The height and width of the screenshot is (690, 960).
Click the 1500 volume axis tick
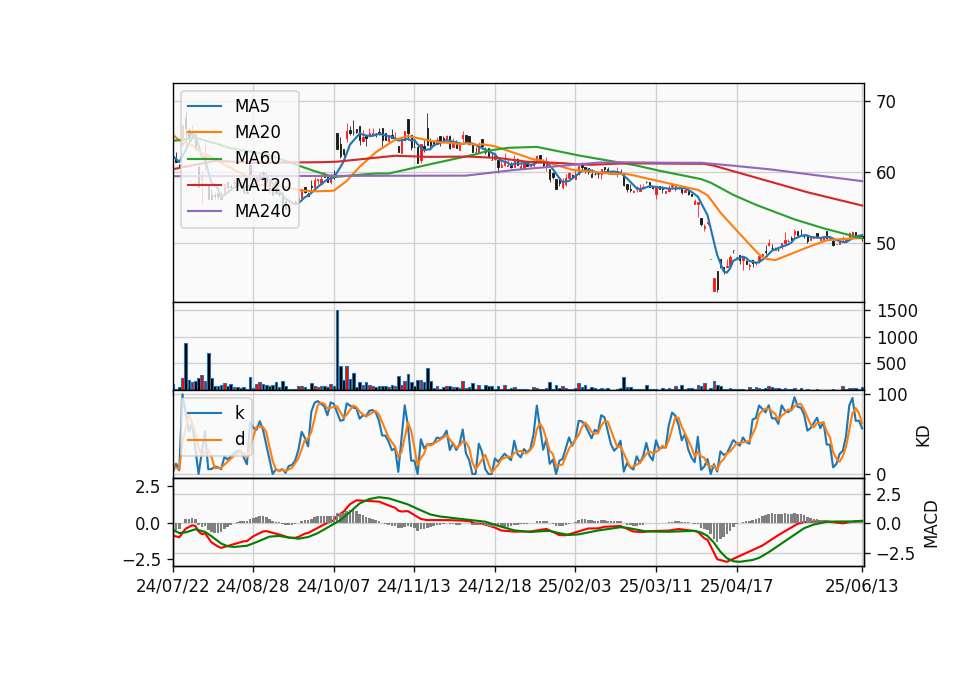pos(897,311)
